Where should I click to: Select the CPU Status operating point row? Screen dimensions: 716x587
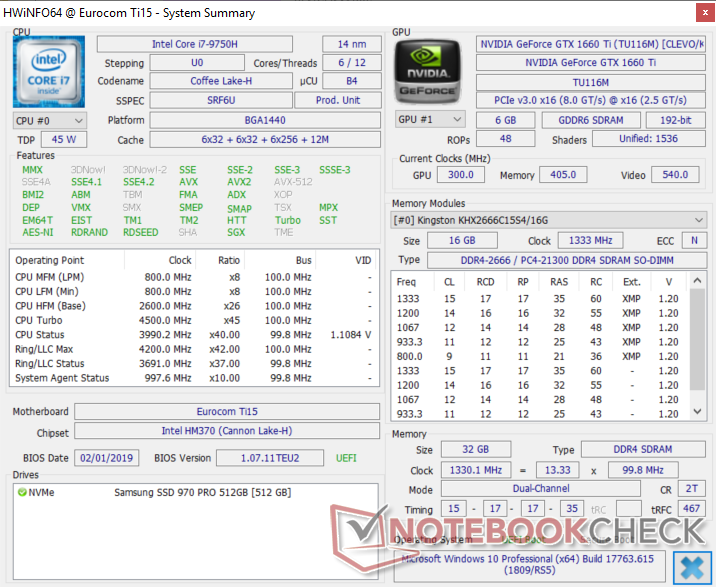point(194,335)
